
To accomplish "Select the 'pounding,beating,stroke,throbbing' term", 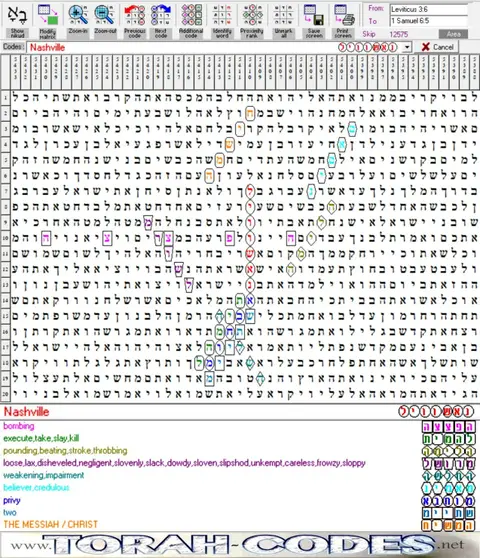I will point(65,451).
